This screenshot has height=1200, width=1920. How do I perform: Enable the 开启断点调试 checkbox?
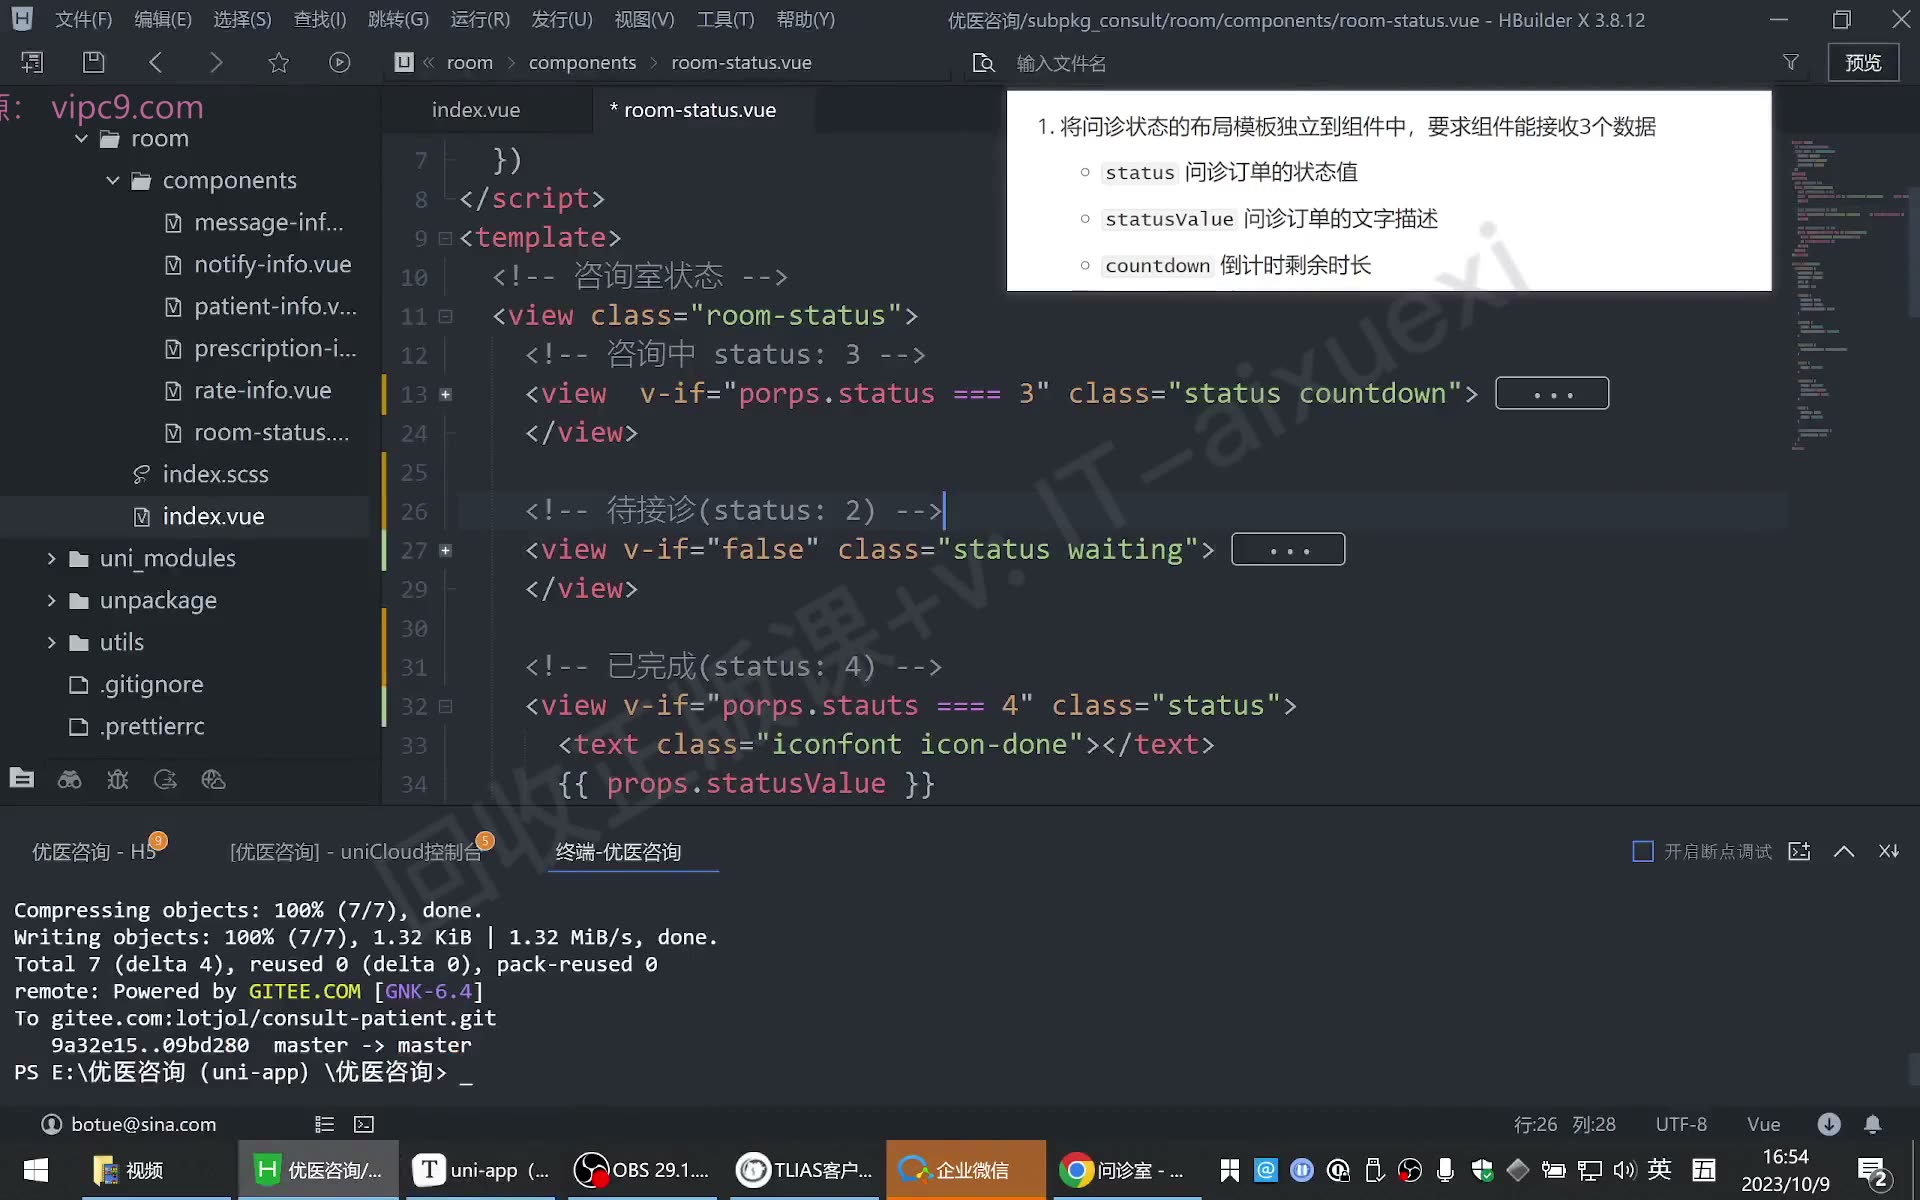point(1642,851)
